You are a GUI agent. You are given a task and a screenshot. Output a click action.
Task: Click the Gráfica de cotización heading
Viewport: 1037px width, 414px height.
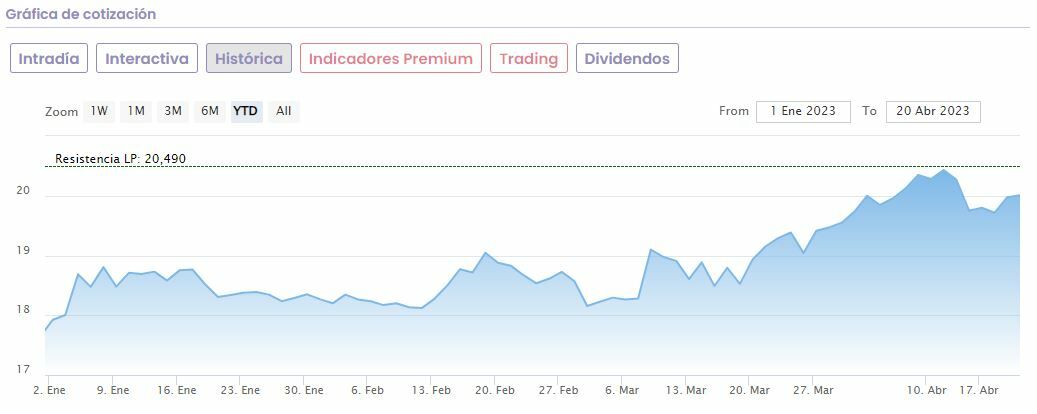coord(81,15)
